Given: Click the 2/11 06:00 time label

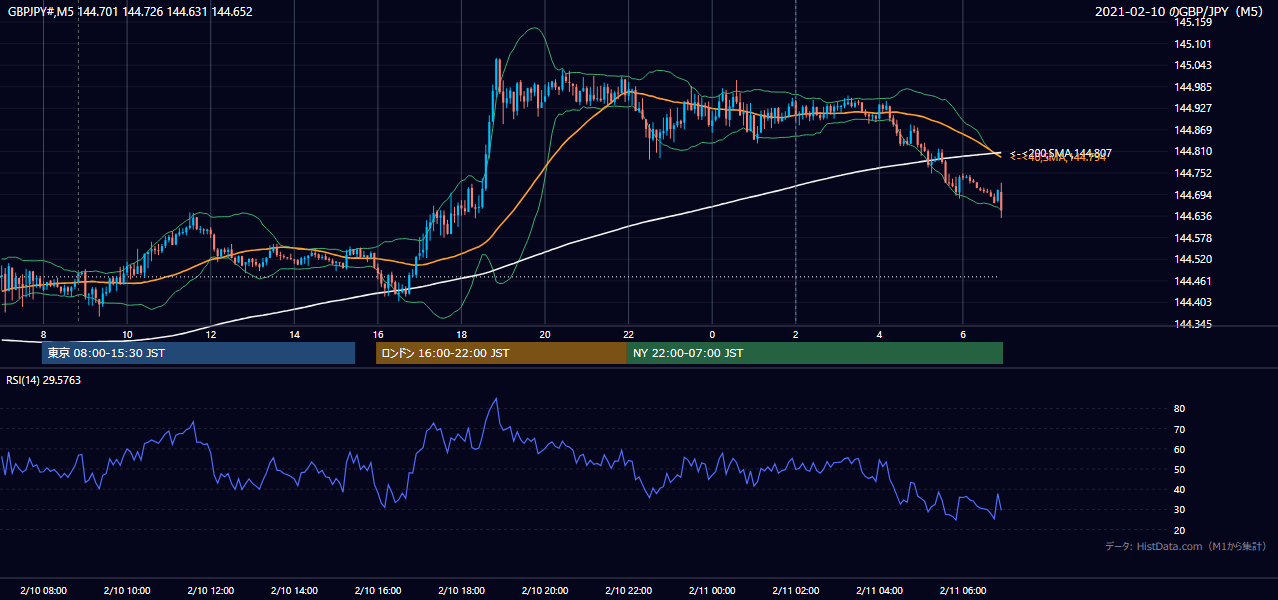Looking at the screenshot, I should (x=962, y=591).
